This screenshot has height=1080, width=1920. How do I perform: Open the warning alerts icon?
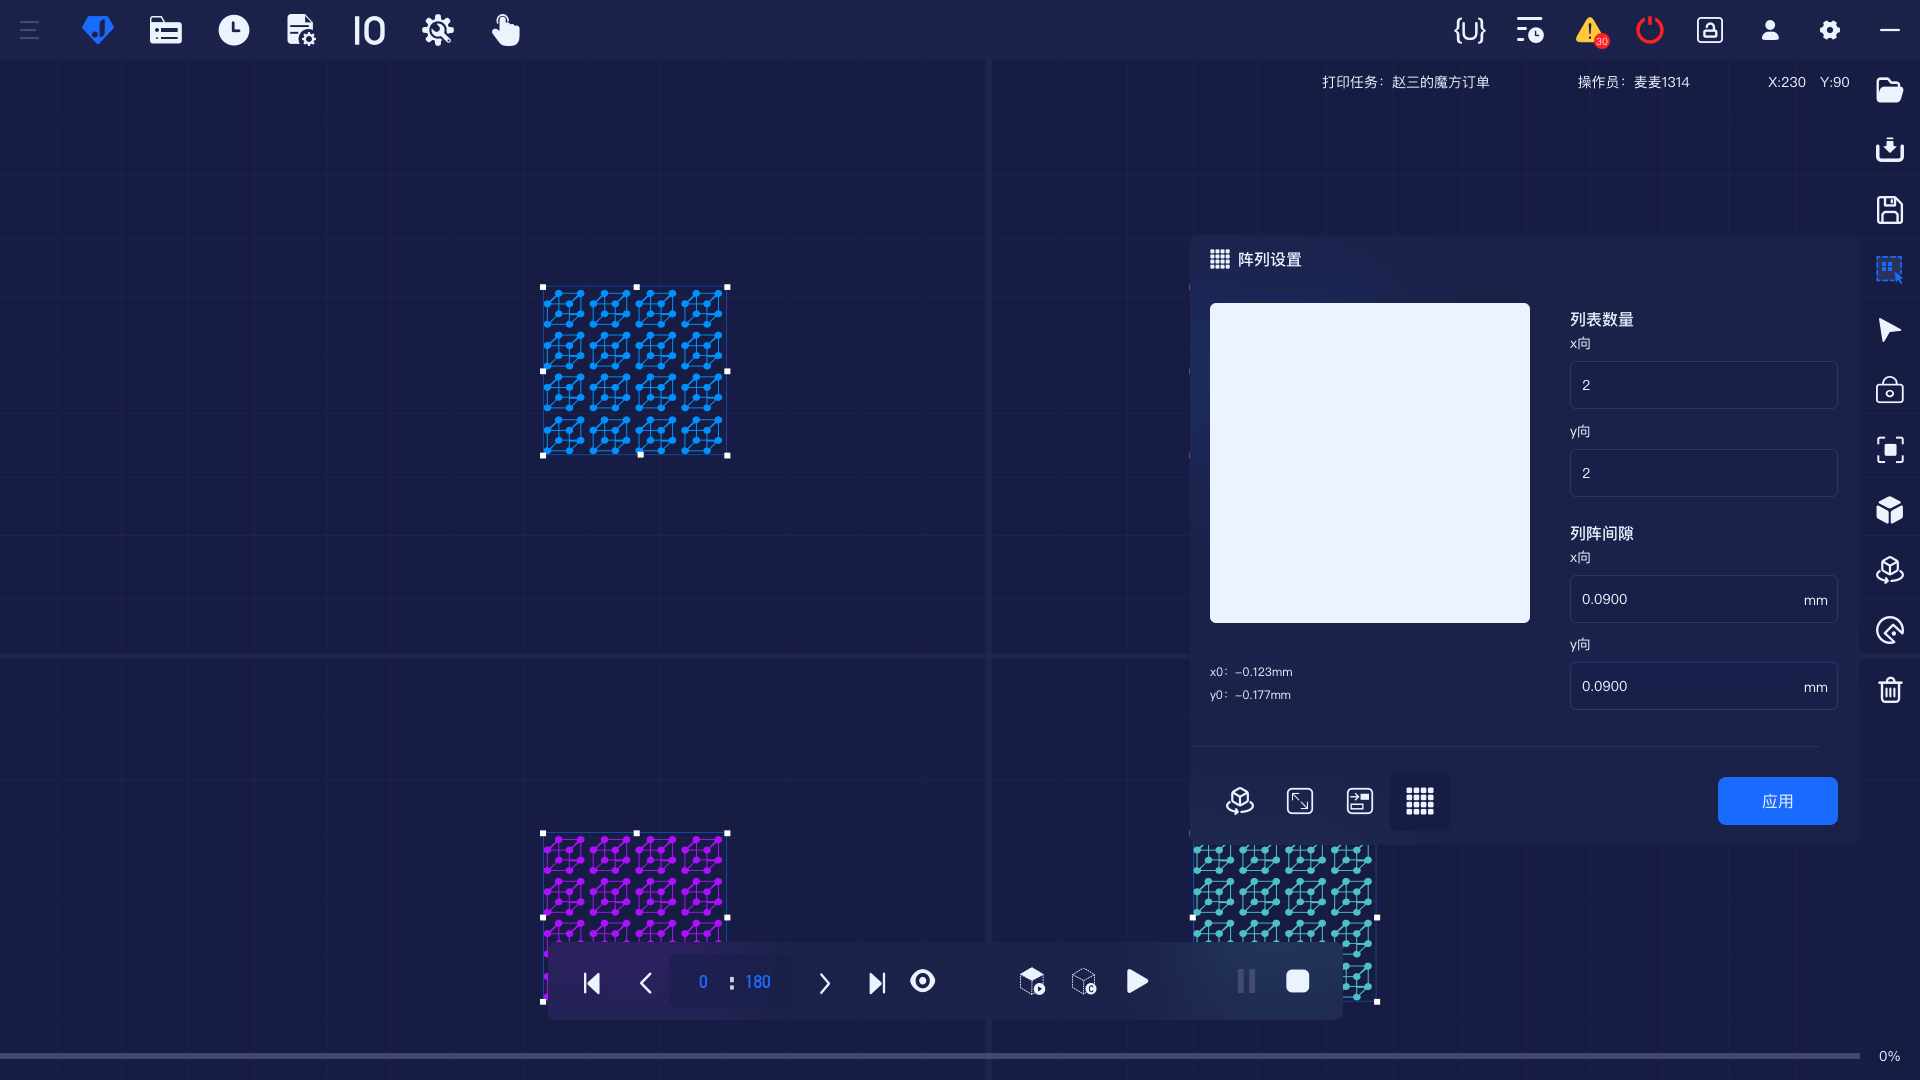(1589, 31)
